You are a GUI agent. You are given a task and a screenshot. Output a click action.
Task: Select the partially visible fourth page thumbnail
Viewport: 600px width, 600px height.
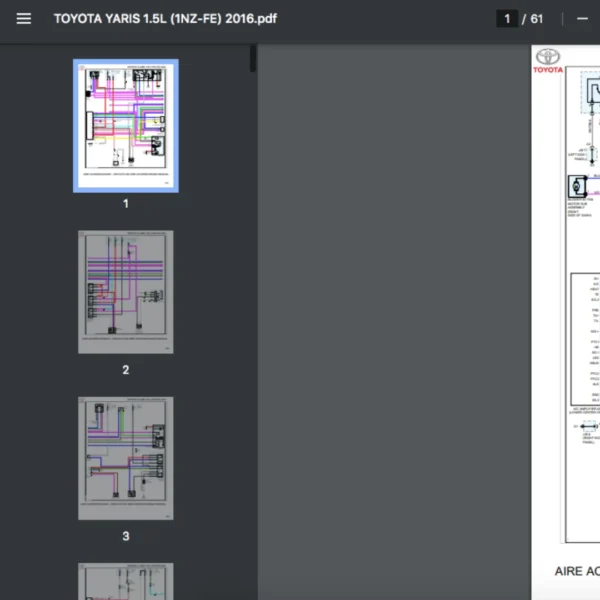(126, 581)
